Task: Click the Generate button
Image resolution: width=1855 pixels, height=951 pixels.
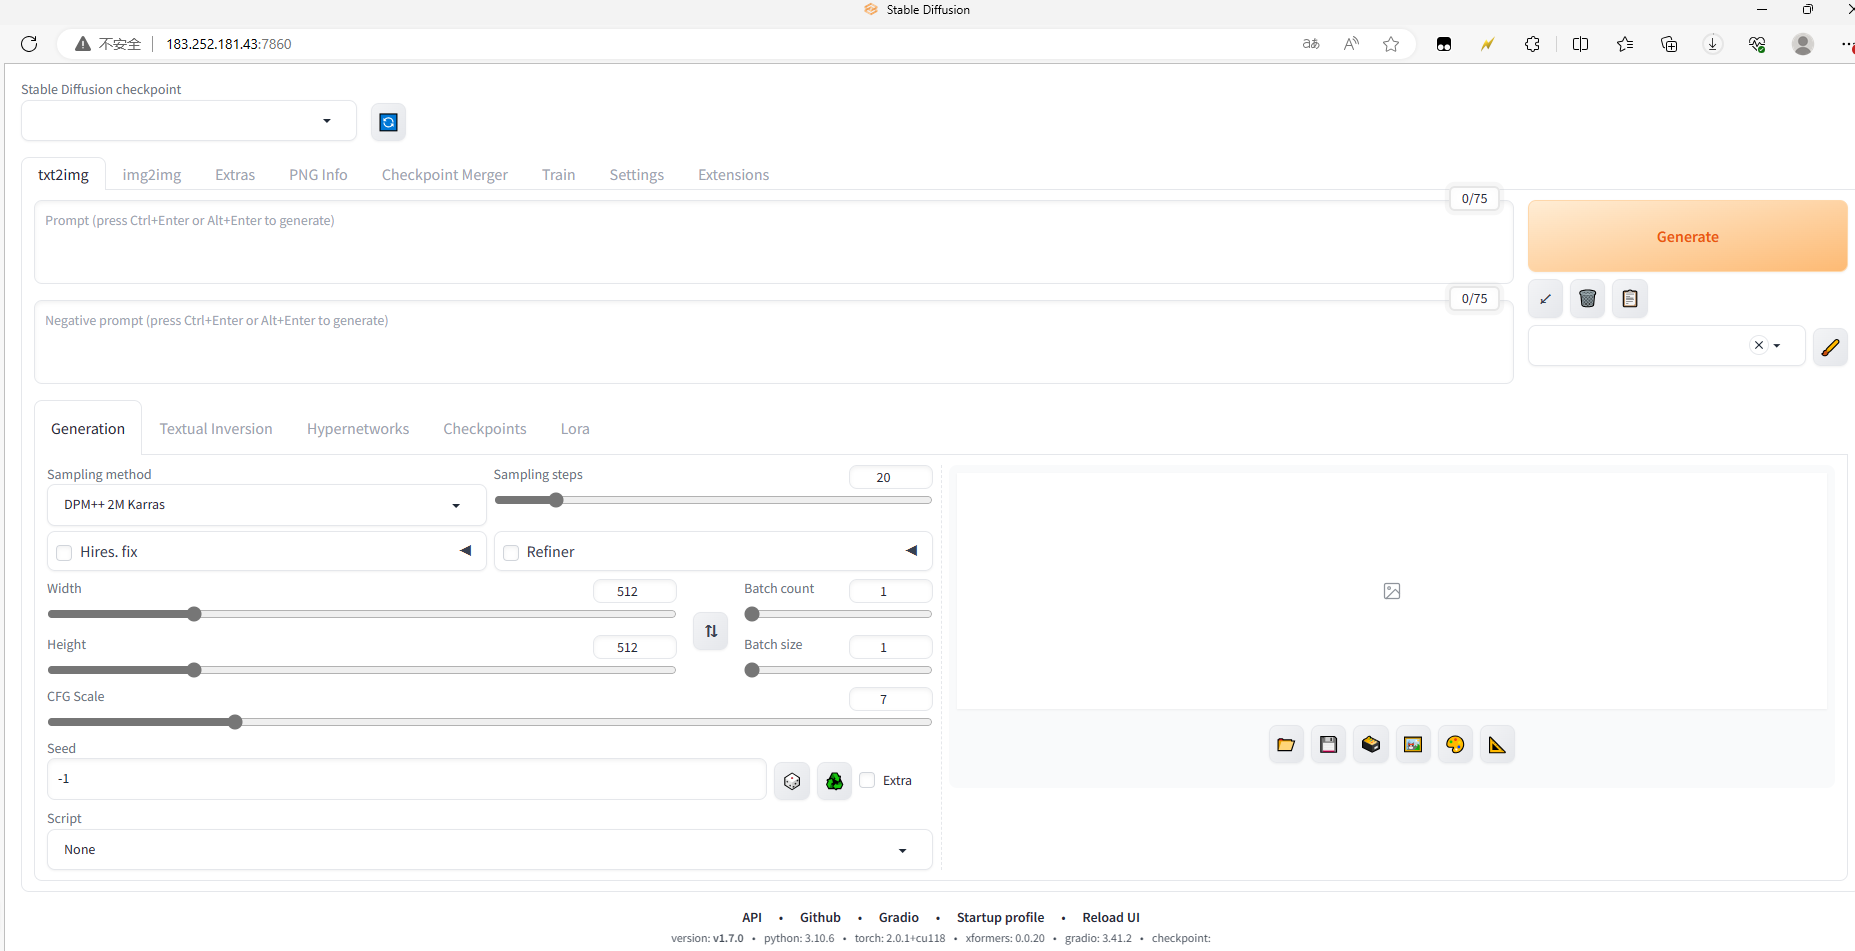Action: click(1687, 236)
